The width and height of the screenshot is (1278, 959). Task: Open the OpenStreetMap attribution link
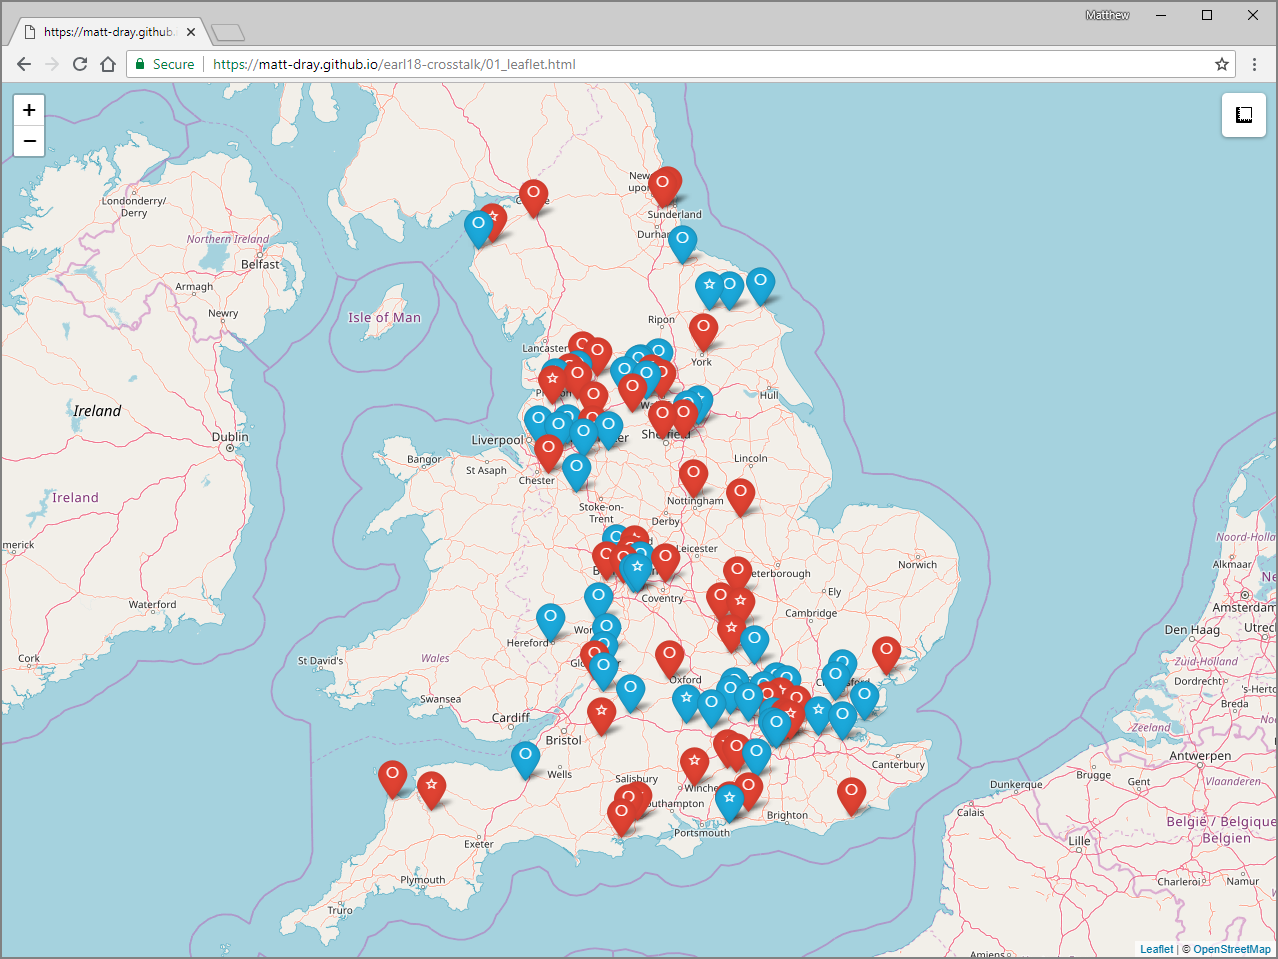pos(1232,949)
